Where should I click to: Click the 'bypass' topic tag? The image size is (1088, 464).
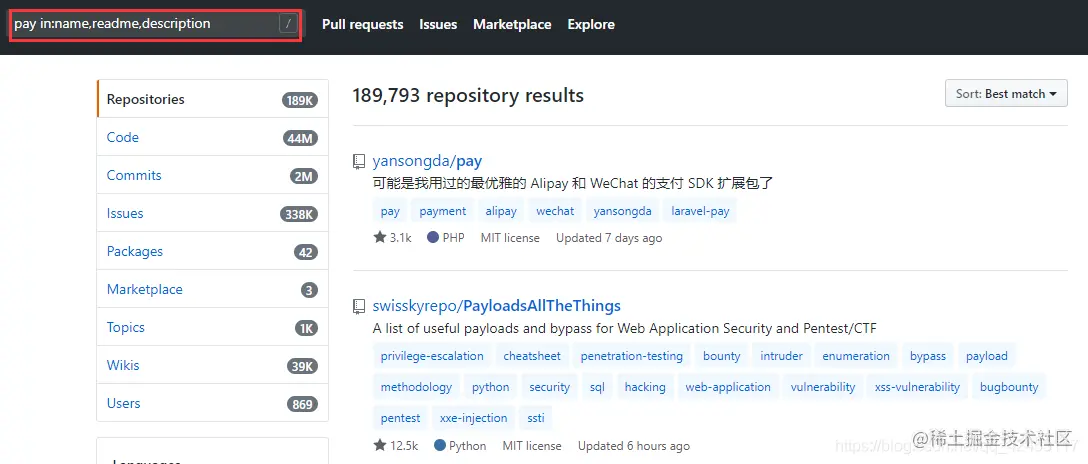click(x=928, y=356)
